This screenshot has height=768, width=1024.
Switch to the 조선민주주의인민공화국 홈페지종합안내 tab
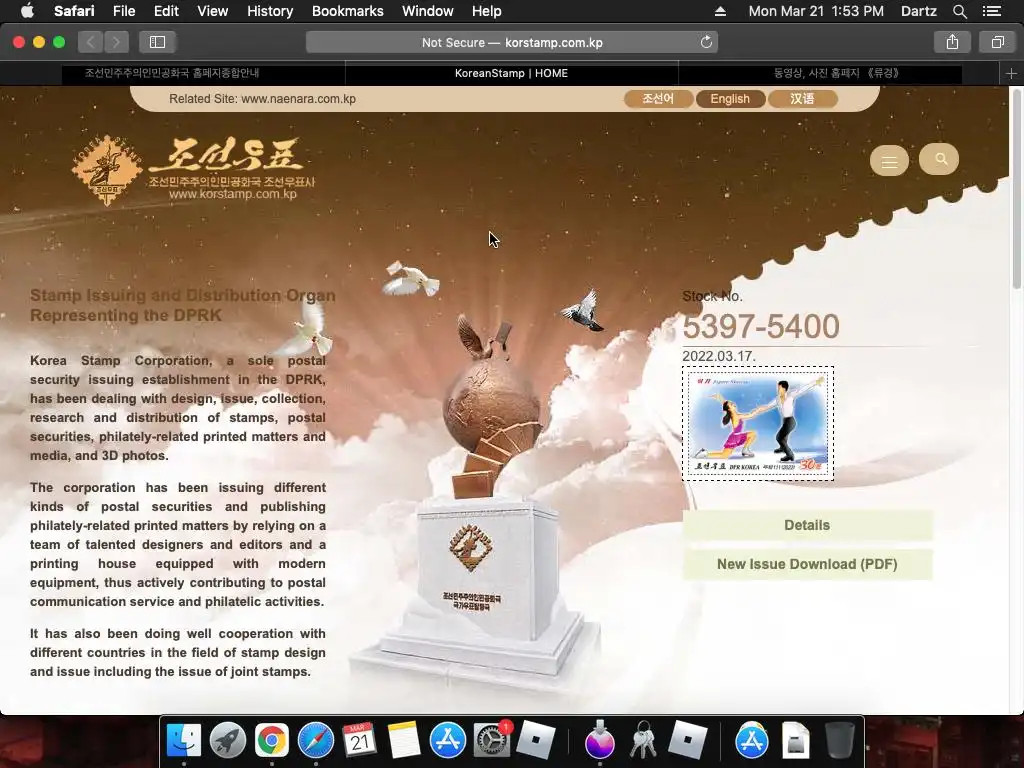click(x=172, y=73)
